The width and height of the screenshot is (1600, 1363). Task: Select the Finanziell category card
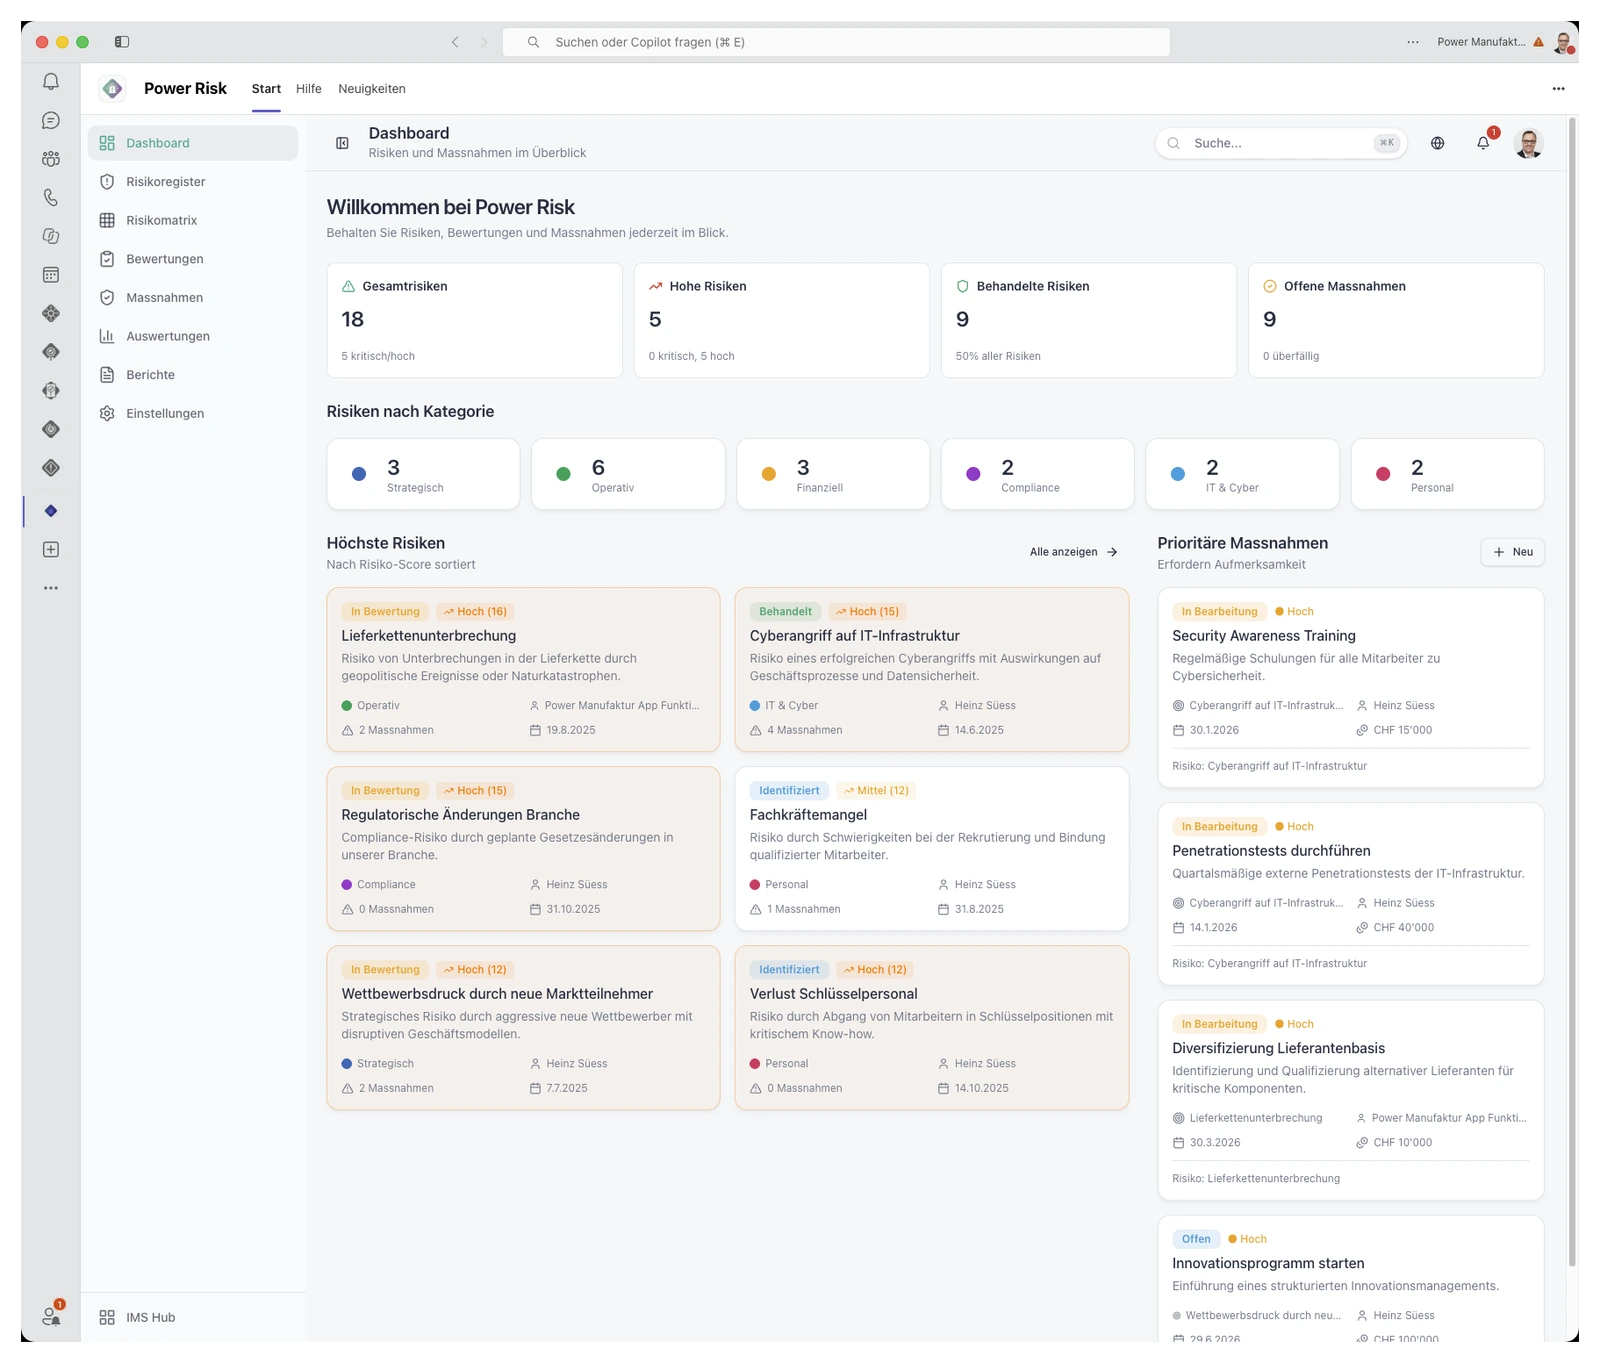[833, 474]
